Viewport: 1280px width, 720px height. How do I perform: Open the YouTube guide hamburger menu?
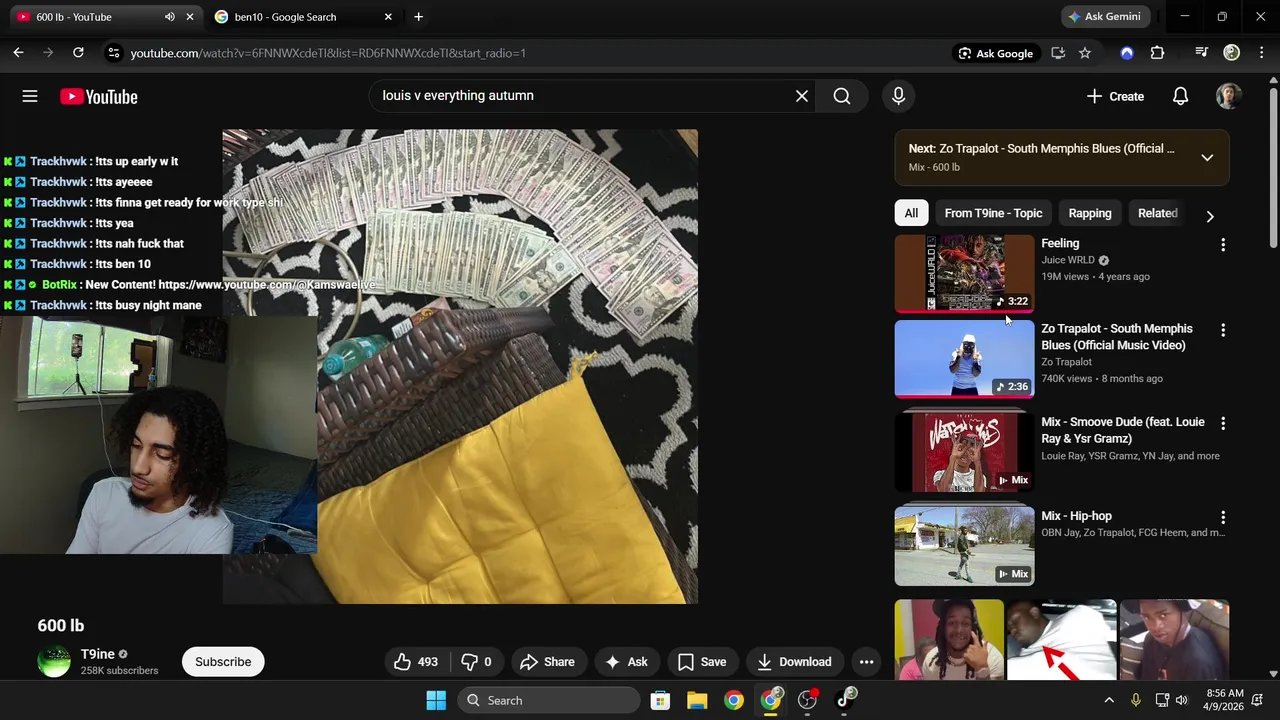30,96
